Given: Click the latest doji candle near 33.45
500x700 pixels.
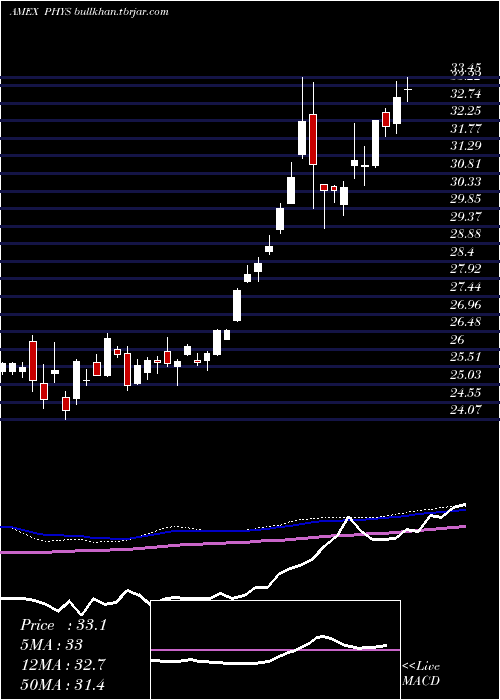Looking at the screenshot, I should click(408, 89).
